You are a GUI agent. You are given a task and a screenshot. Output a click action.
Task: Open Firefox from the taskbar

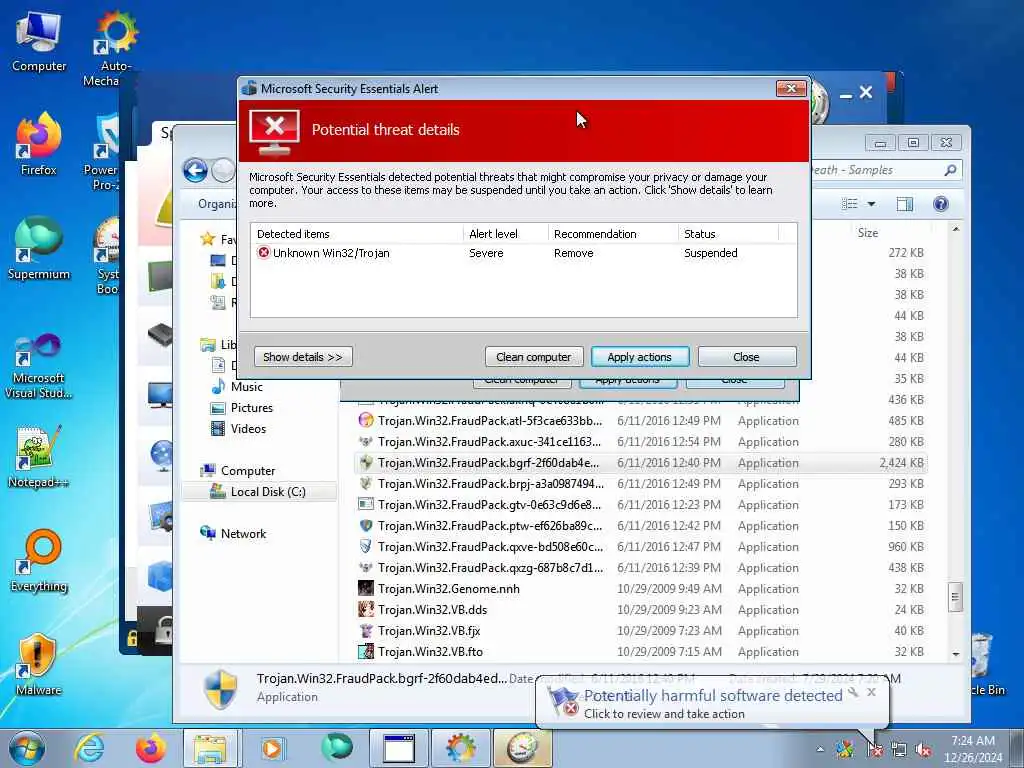point(150,748)
